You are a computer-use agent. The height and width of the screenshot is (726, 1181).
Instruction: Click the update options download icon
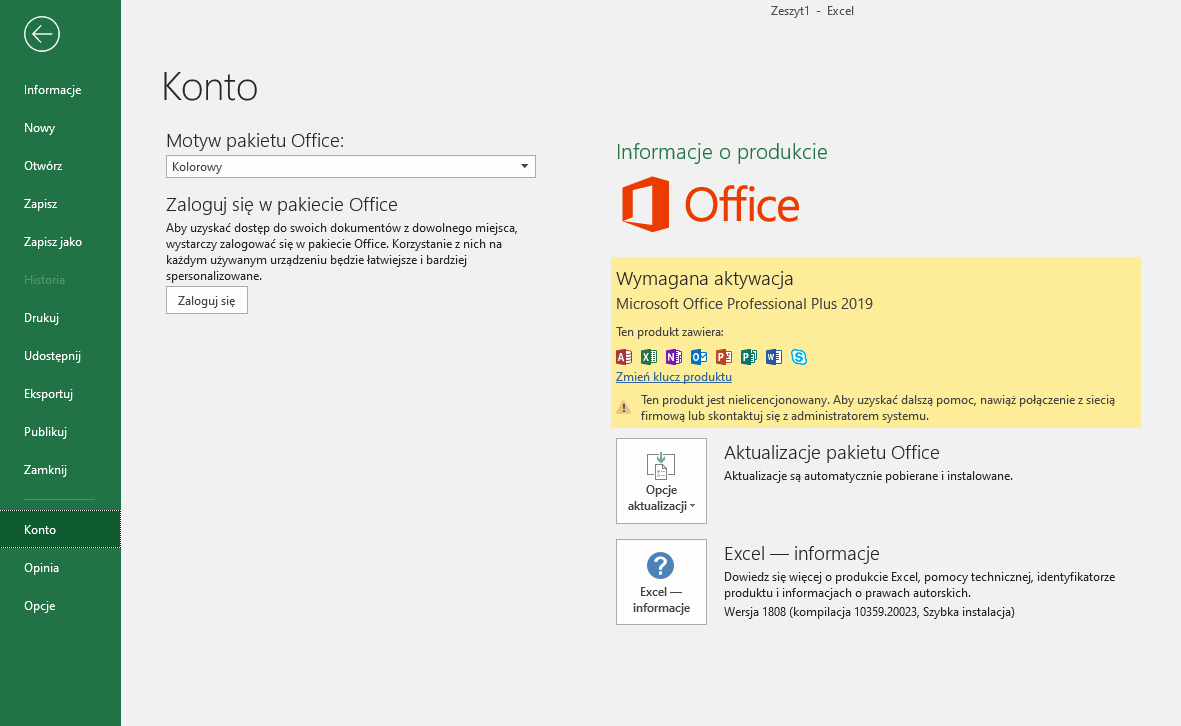[661, 465]
